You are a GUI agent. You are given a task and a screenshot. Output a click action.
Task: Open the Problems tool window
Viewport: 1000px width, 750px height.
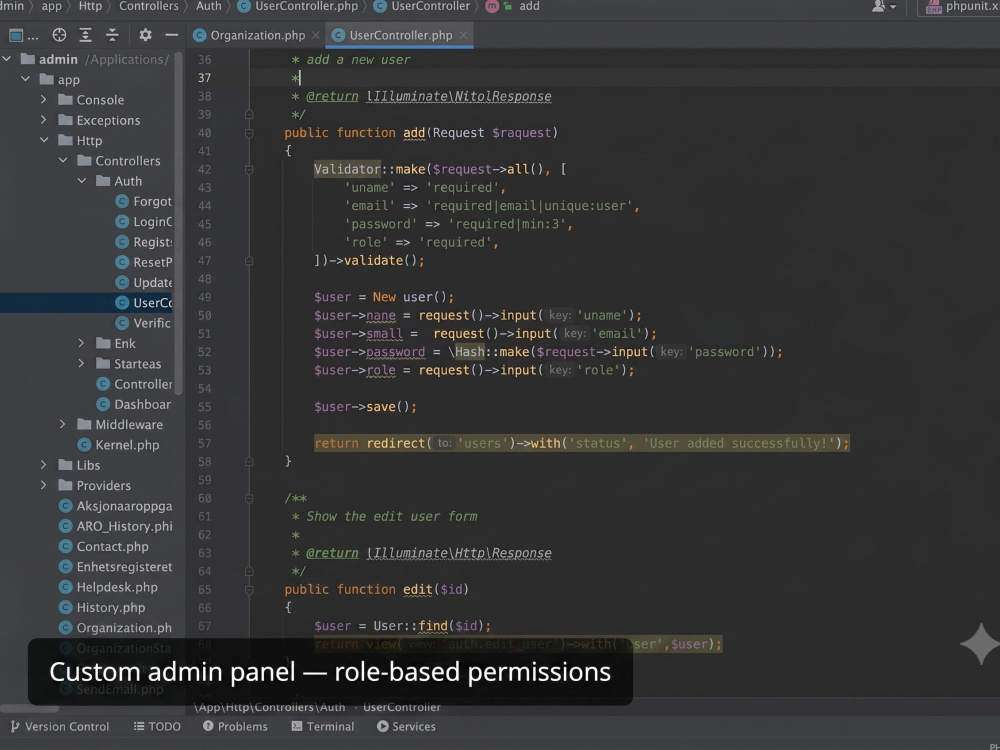[x=235, y=726]
